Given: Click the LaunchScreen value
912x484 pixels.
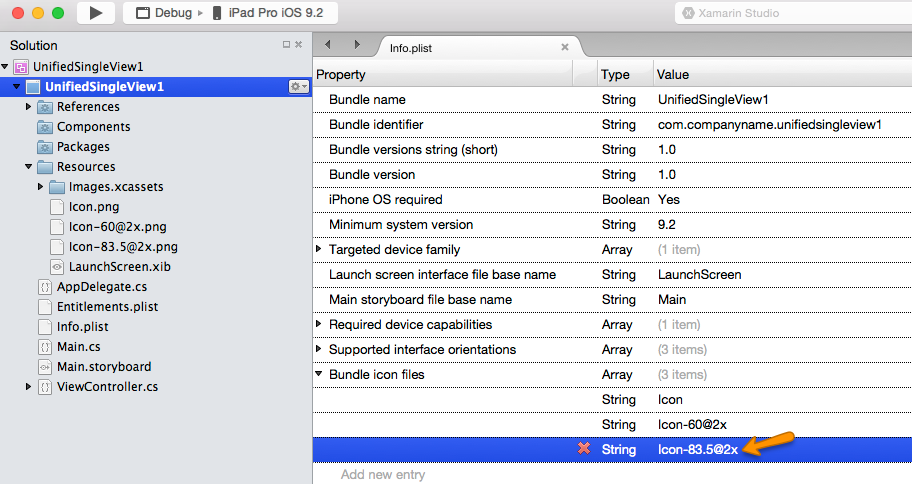Looking at the screenshot, I should click(699, 275).
